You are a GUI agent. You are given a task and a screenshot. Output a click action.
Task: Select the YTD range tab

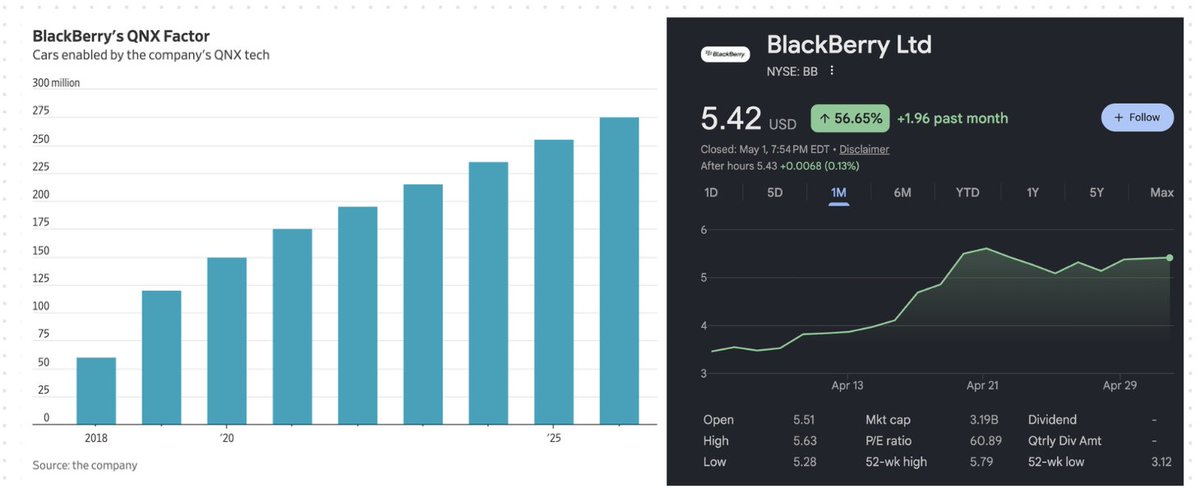point(967,192)
